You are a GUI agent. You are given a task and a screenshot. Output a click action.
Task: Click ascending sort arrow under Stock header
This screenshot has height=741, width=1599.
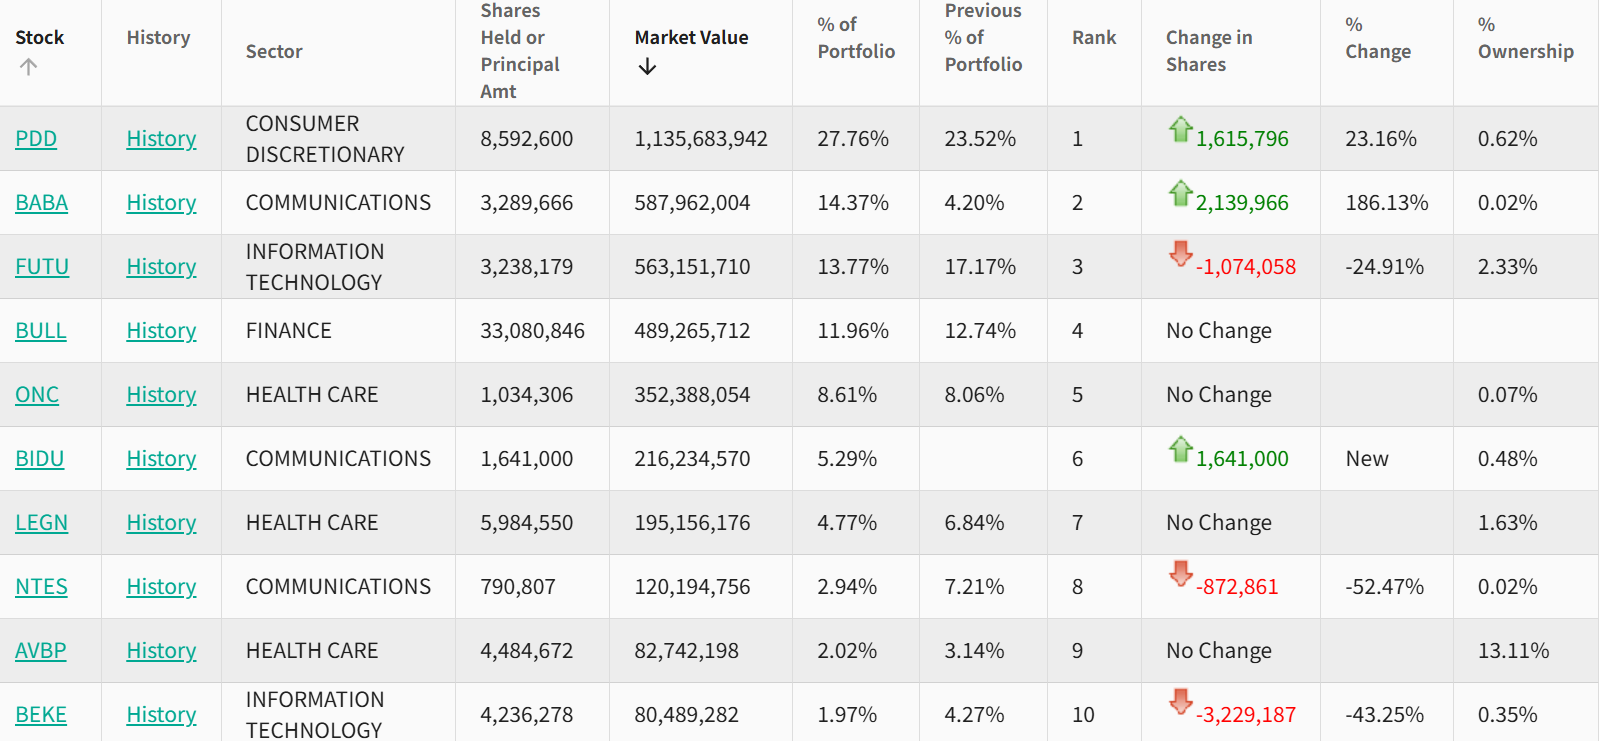tap(28, 67)
